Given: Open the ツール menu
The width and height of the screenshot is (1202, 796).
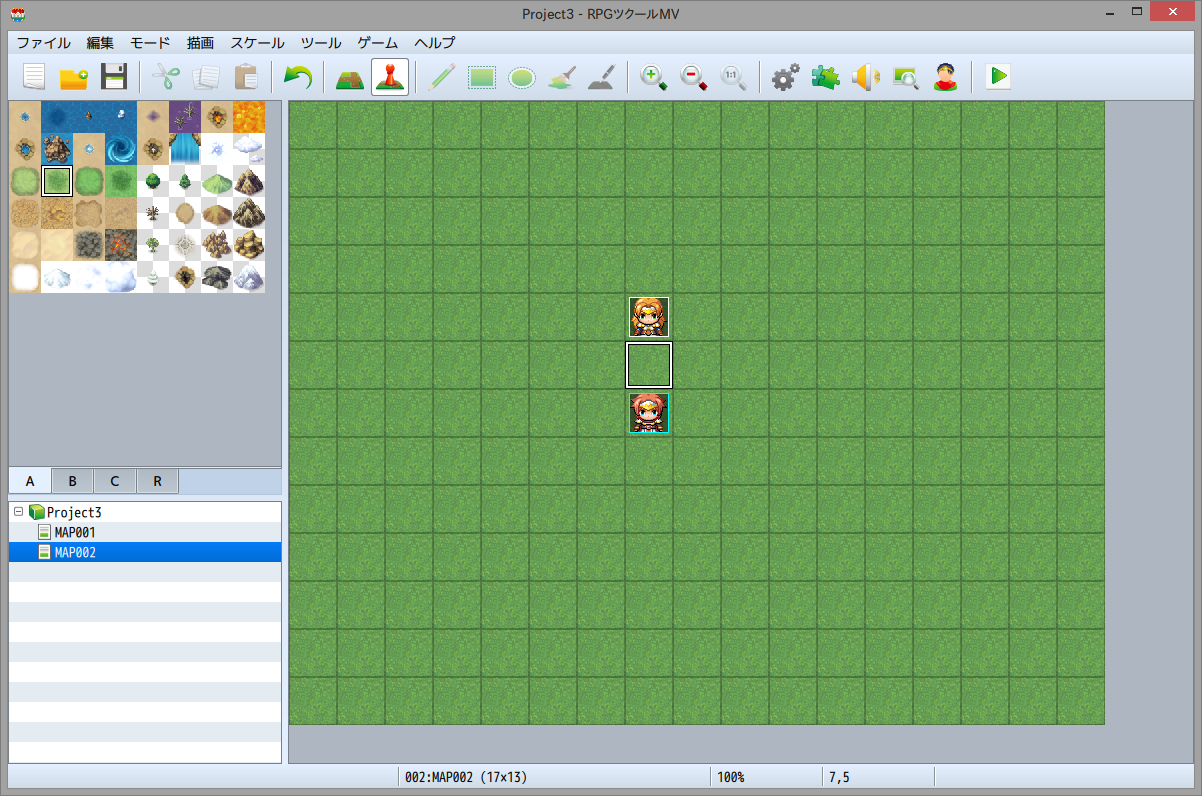Looking at the screenshot, I should click(x=320, y=43).
